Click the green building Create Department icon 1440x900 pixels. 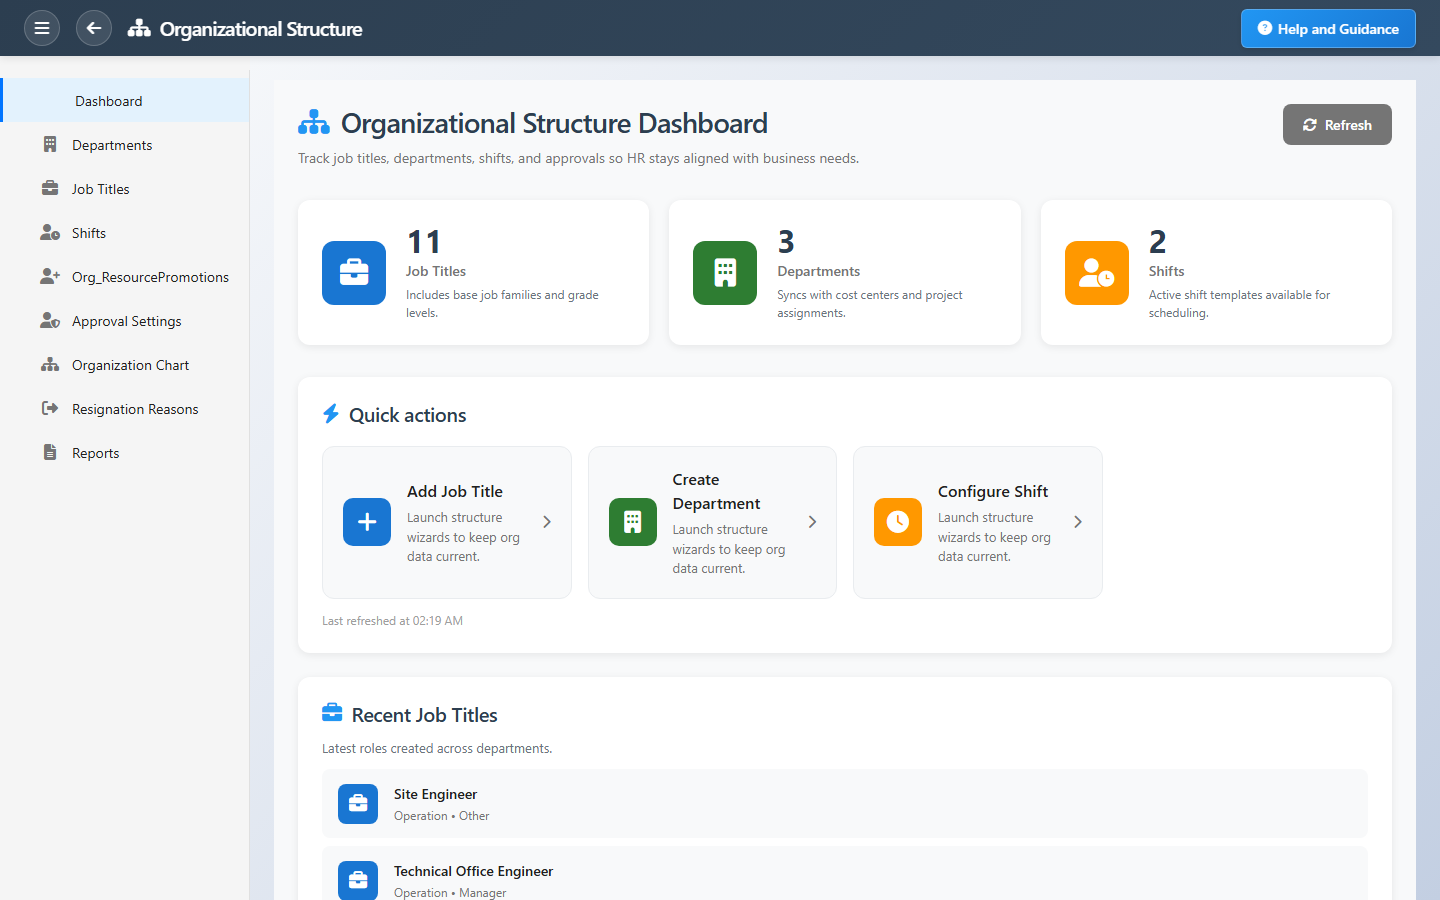[632, 522]
